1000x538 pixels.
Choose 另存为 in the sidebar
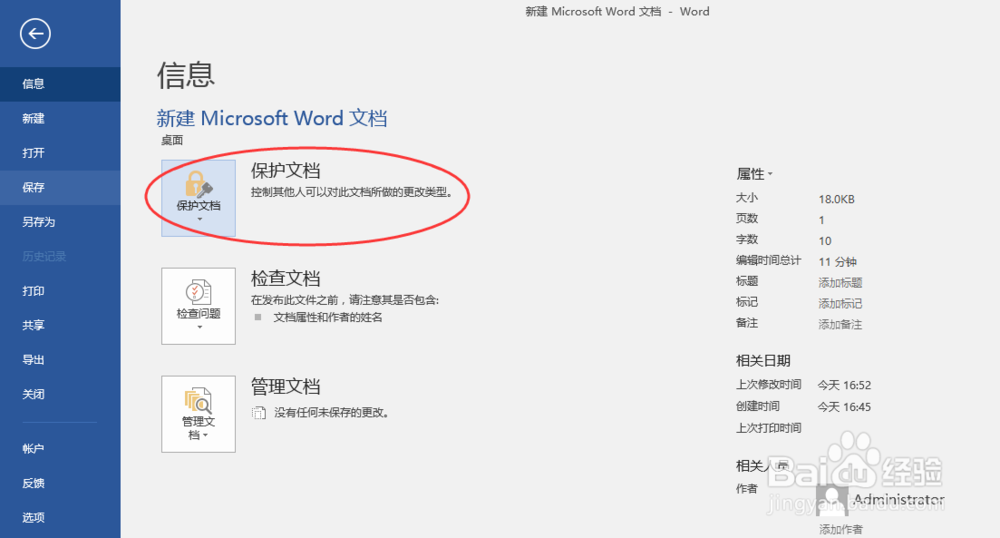(60, 222)
